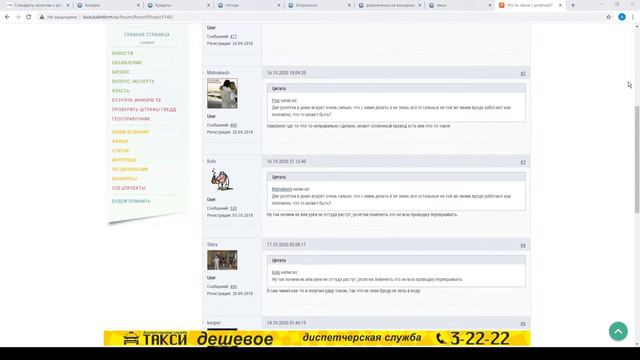Click the browser back arrow

tap(7, 17)
